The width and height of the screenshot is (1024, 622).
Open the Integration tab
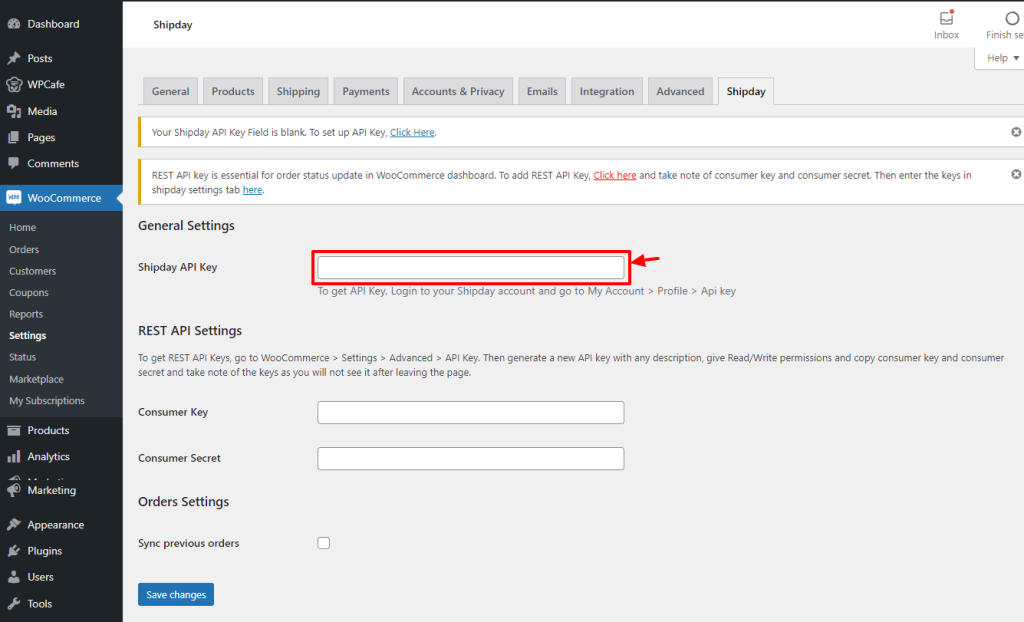(607, 91)
